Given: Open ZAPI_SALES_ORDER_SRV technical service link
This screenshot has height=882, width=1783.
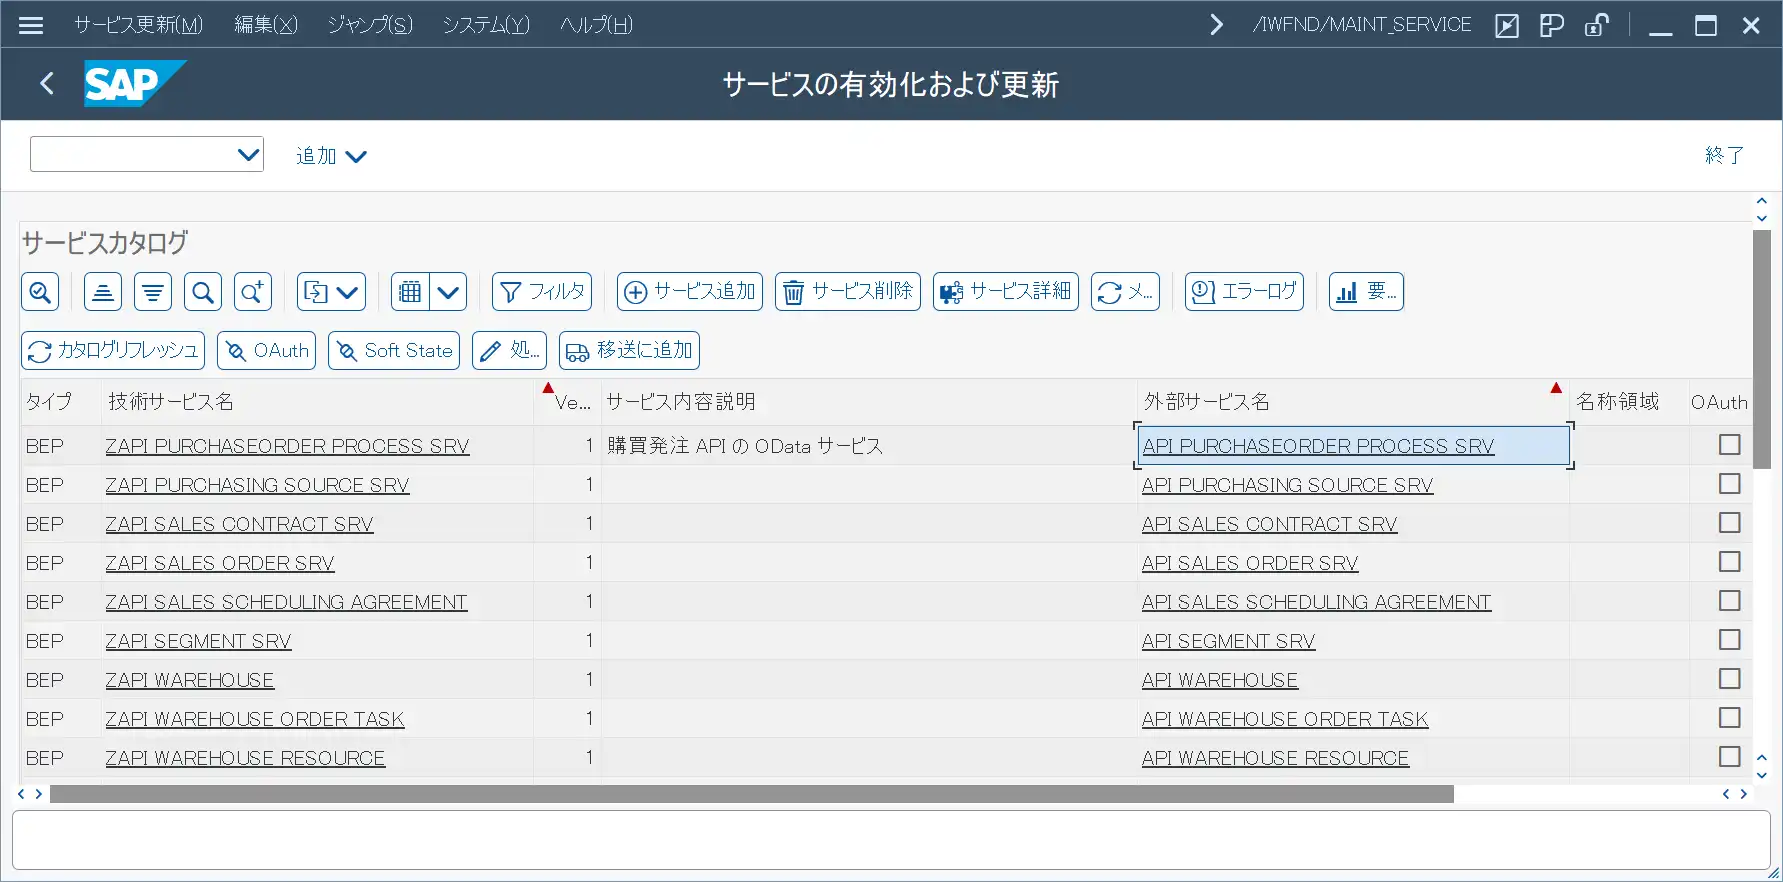Looking at the screenshot, I should click(x=220, y=563).
